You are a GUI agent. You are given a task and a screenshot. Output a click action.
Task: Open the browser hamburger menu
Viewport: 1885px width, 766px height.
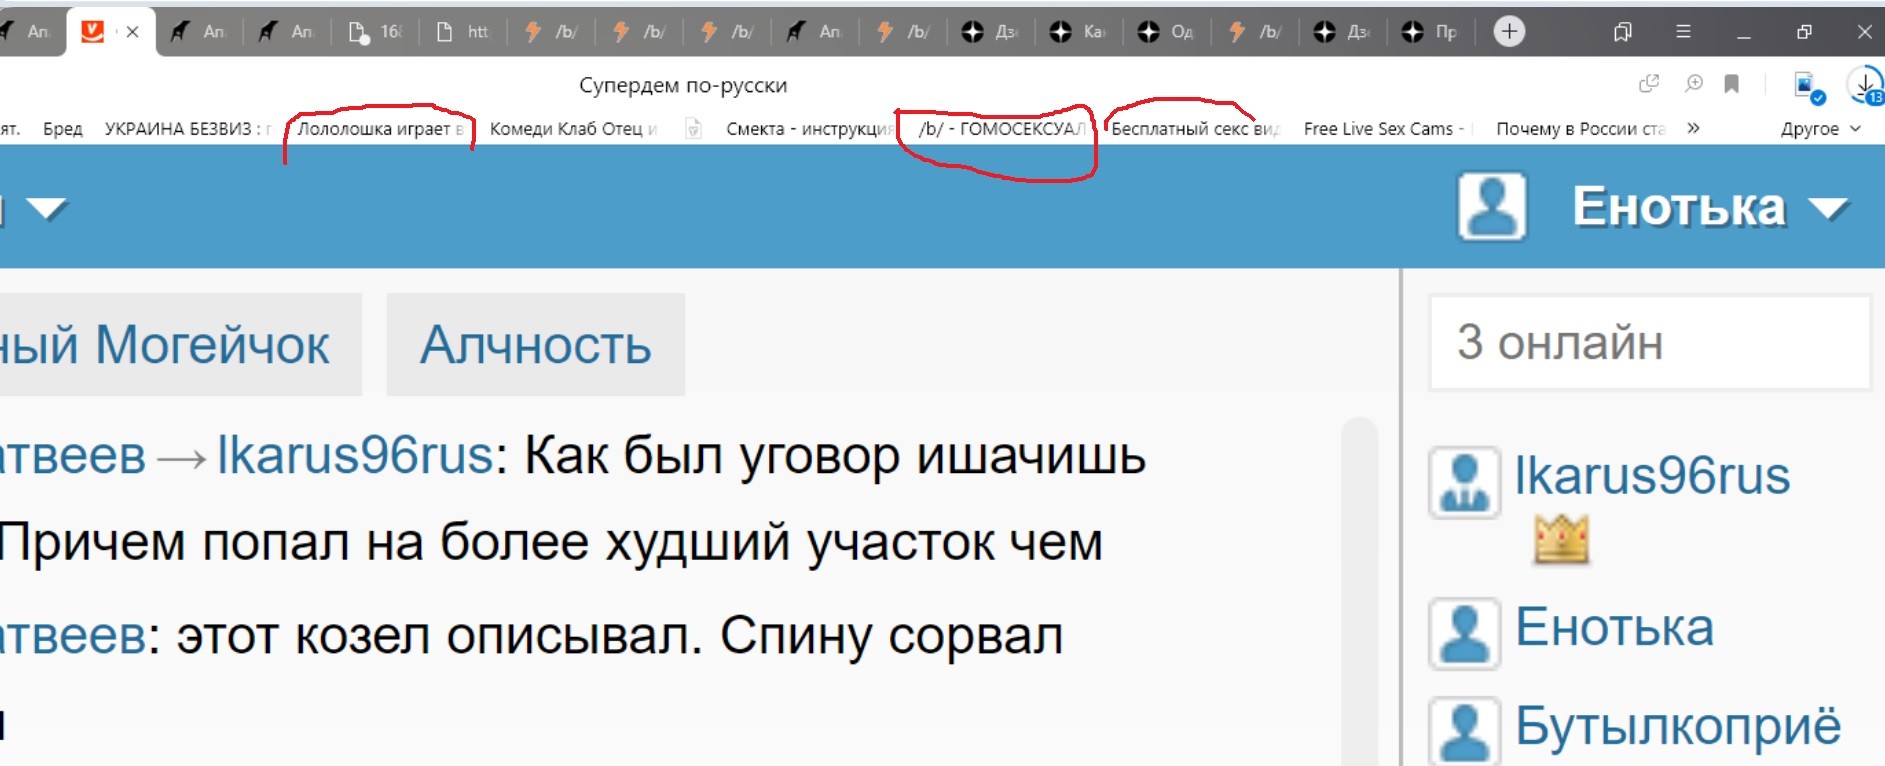[1683, 32]
